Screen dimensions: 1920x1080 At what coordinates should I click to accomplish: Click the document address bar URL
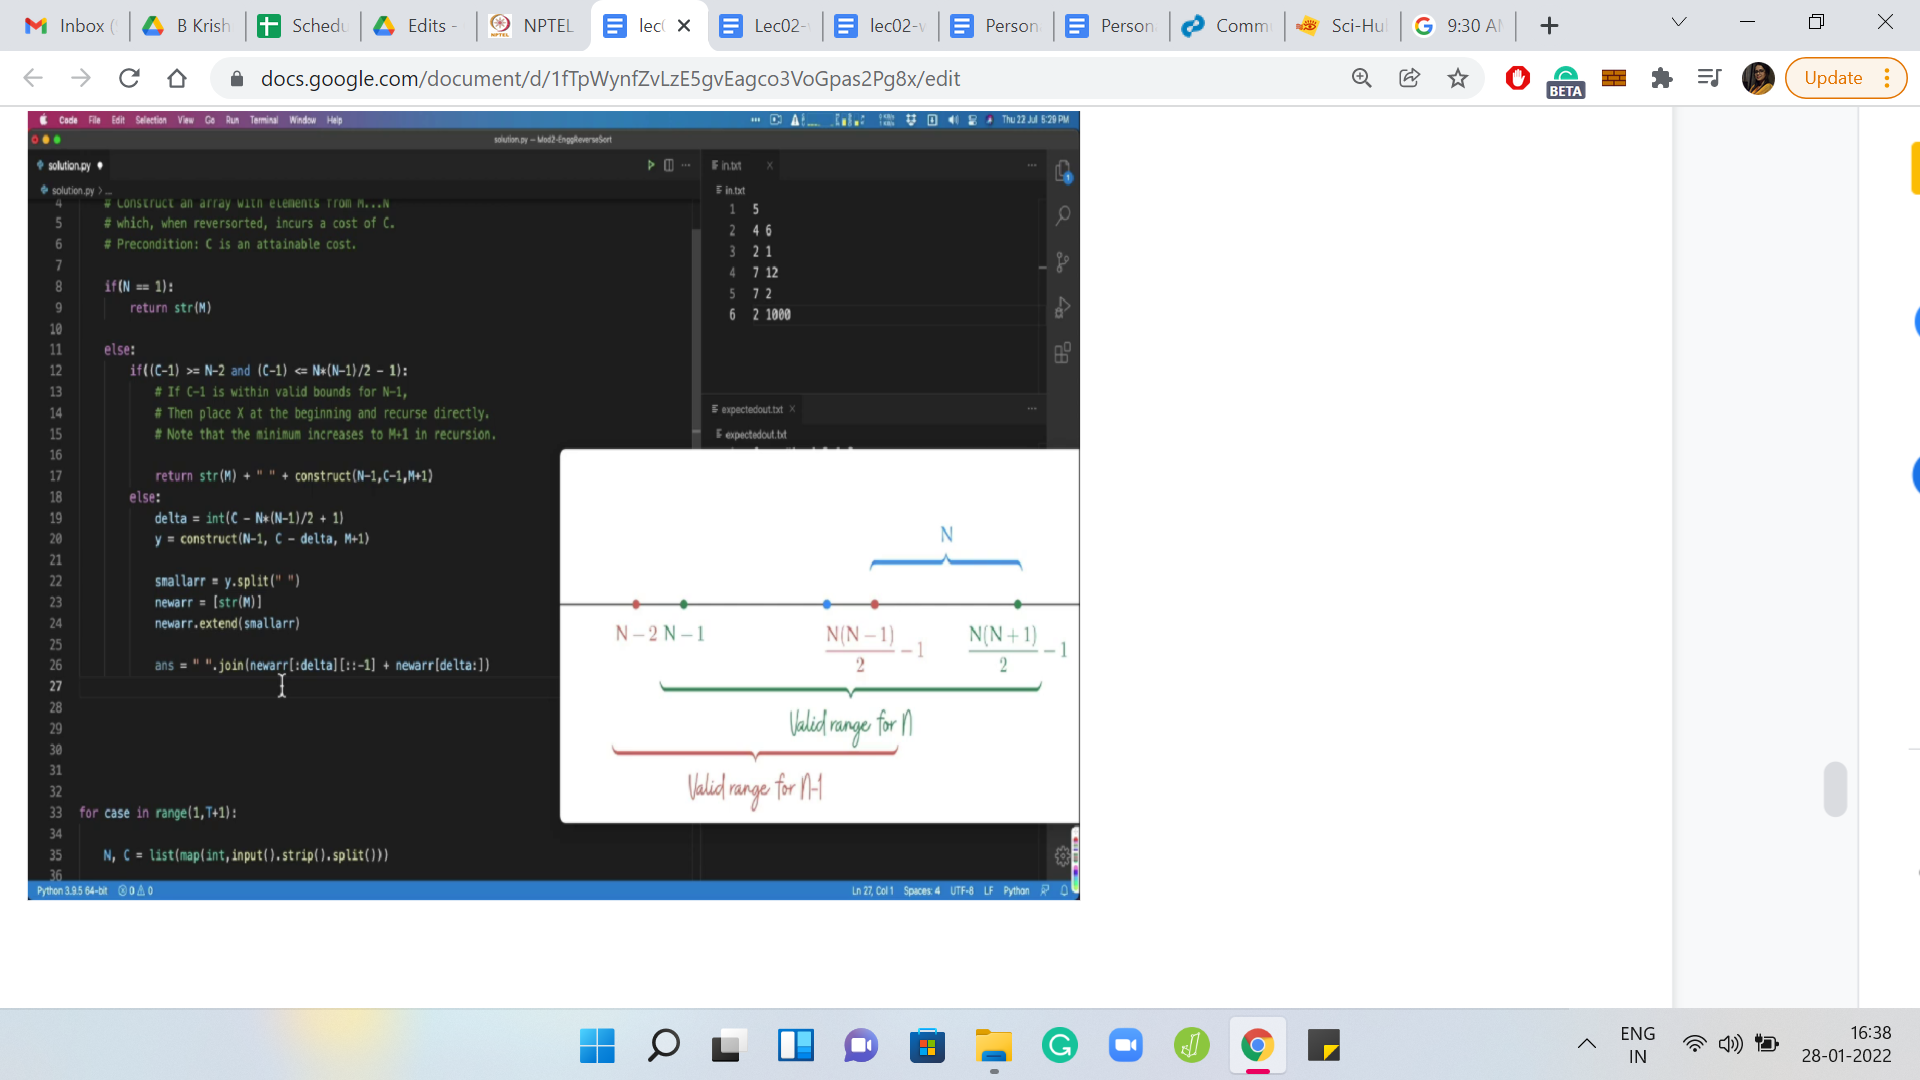coord(610,78)
